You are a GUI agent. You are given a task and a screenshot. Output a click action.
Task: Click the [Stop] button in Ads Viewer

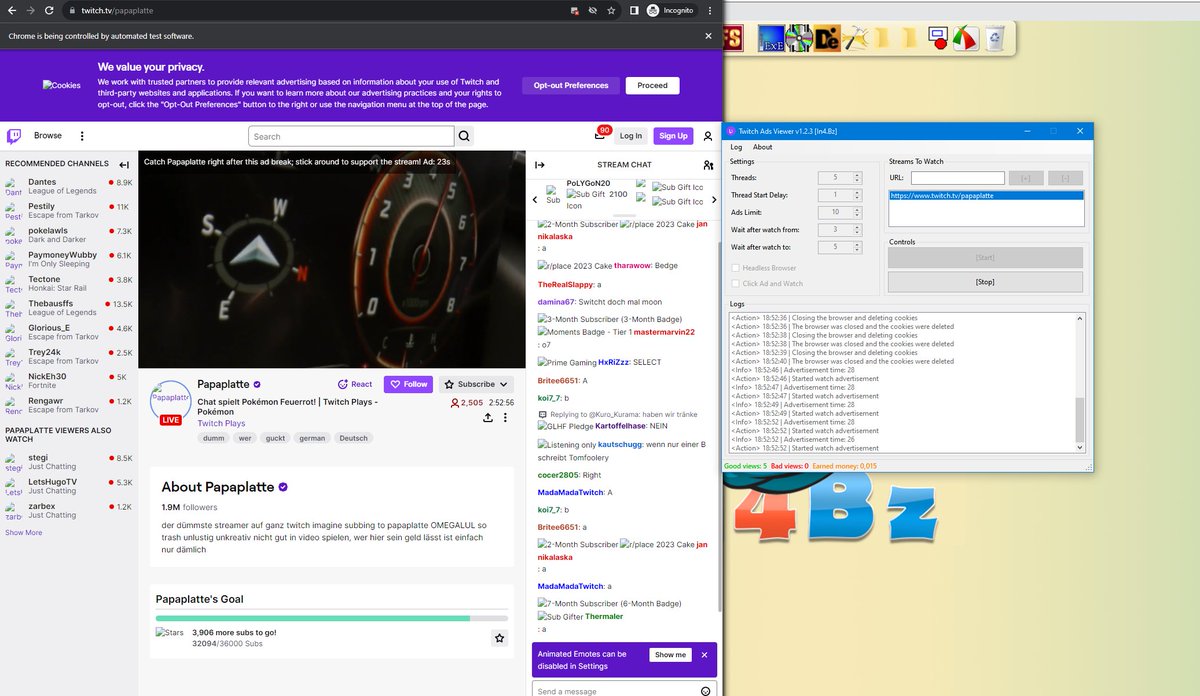[985, 282]
